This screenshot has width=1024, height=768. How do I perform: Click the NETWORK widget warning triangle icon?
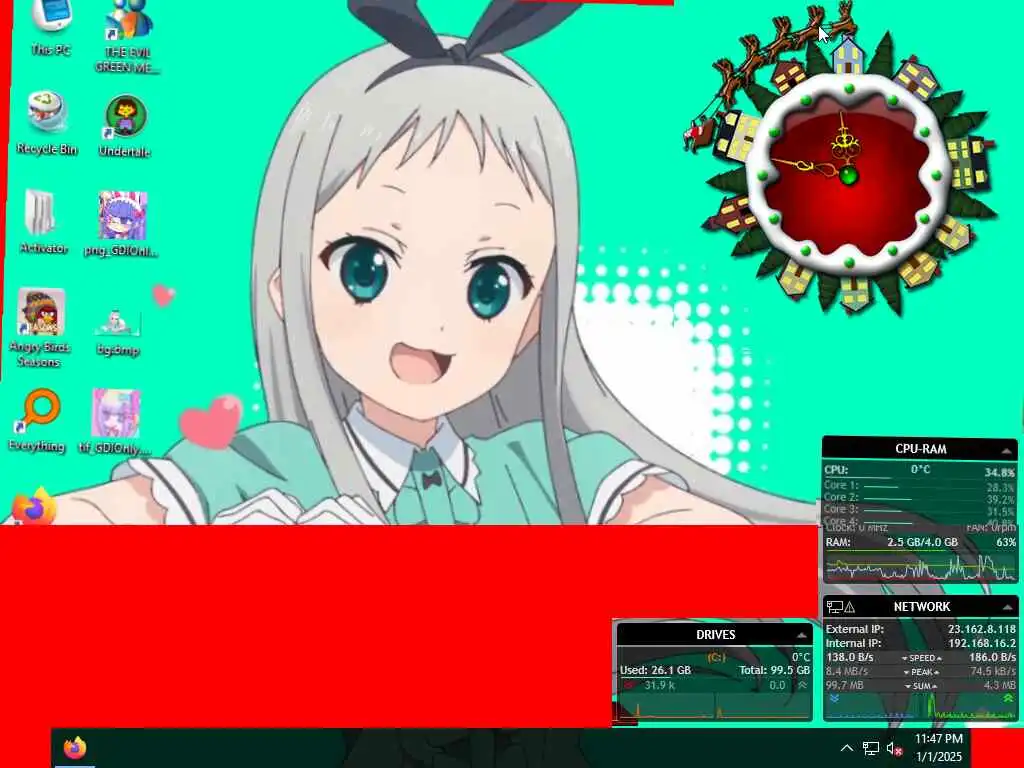pyautogui.click(x=850, y=607)
